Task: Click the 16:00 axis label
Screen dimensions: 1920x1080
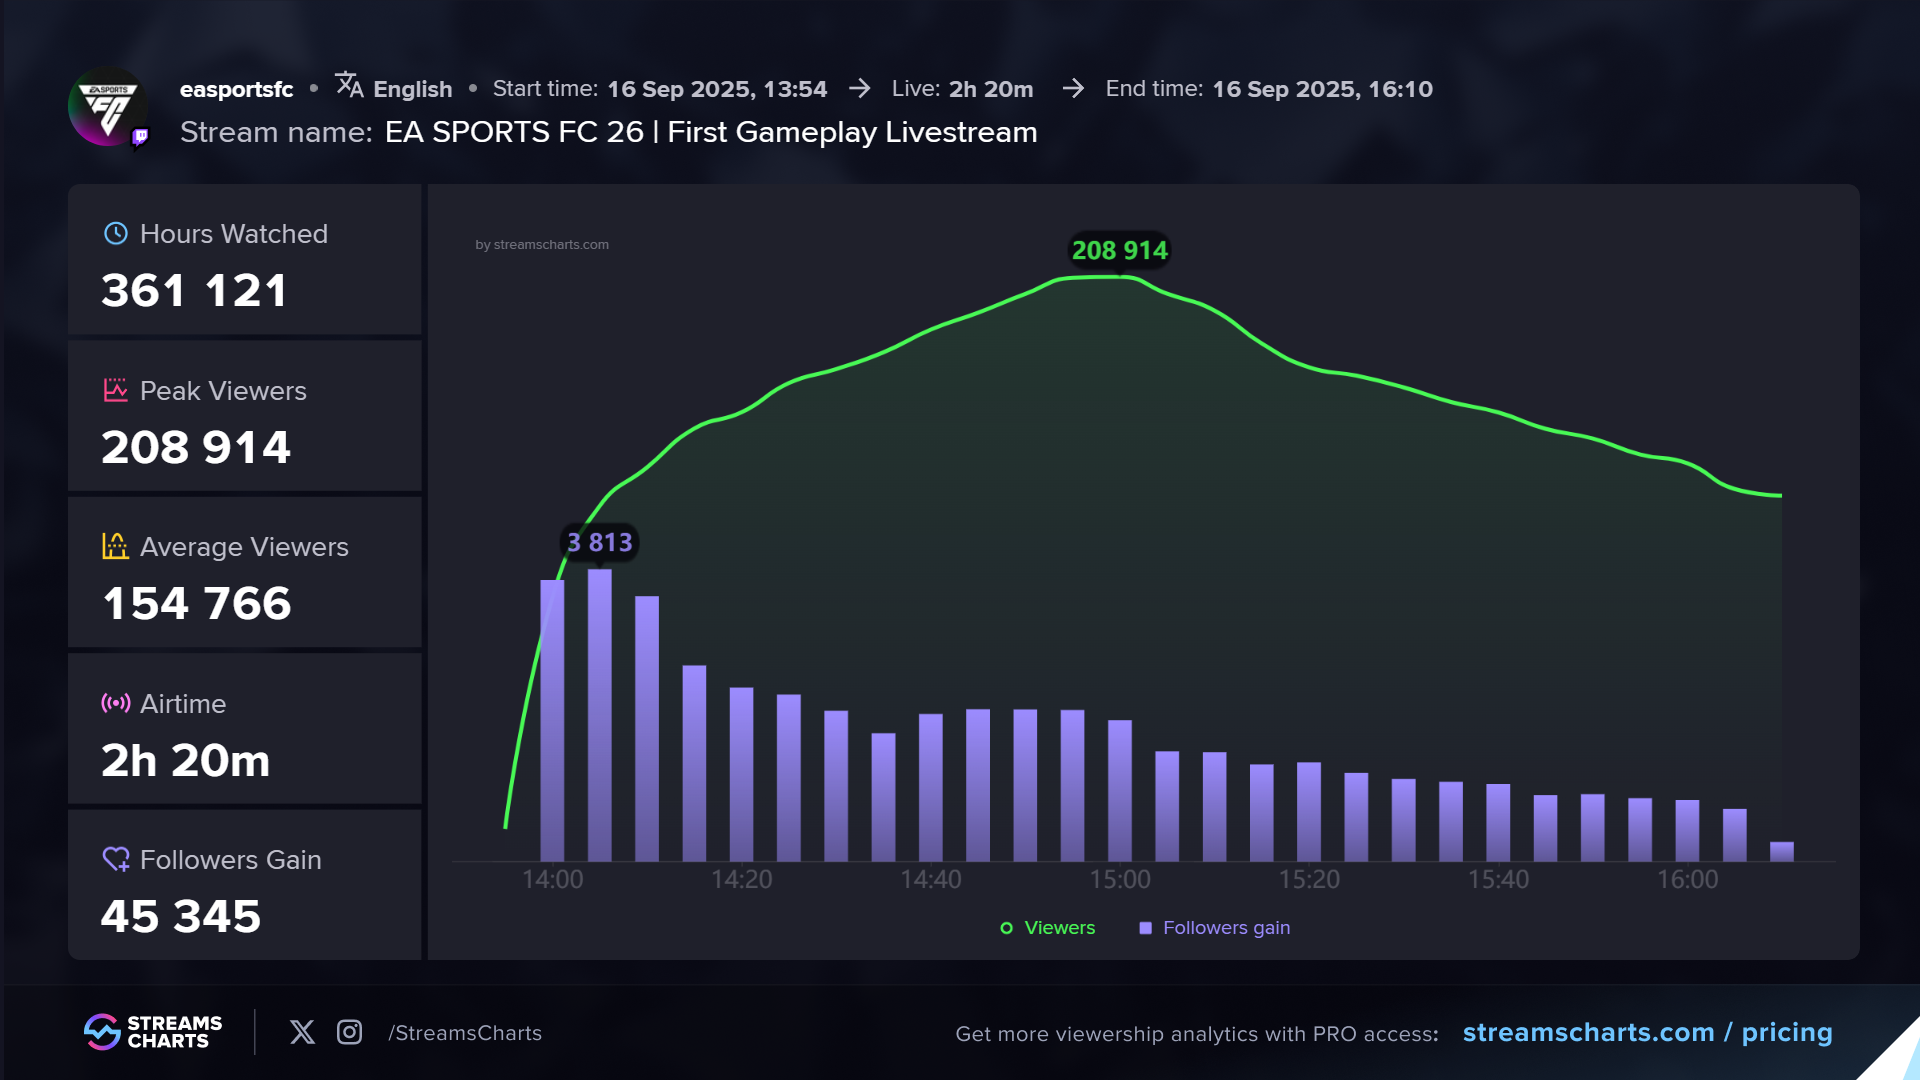Action: coord(1688,880)
